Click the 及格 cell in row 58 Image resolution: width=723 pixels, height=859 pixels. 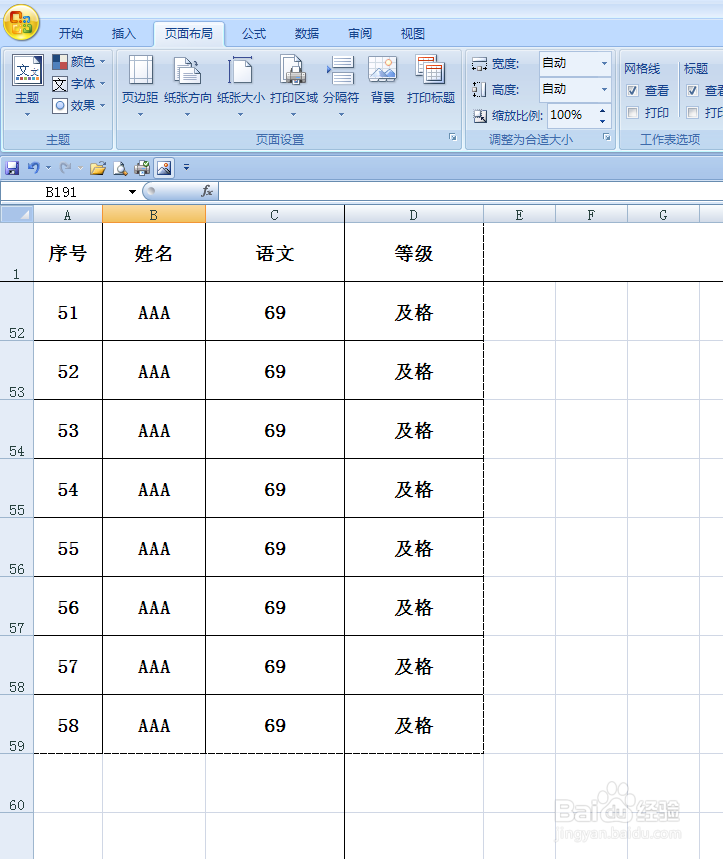pyautogui.click(x=414, y=666)
